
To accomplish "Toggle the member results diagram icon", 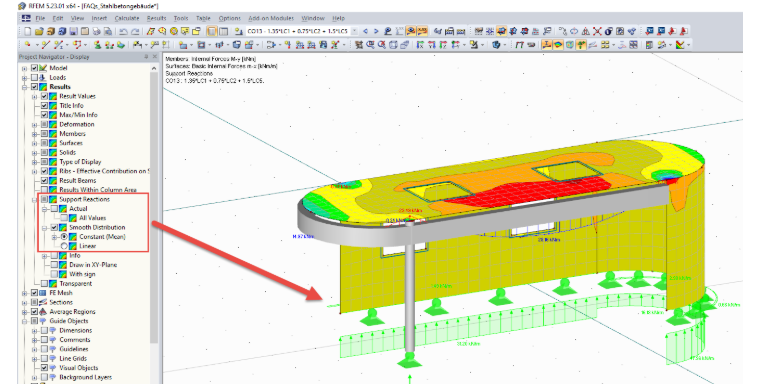I will coord(547,45).
